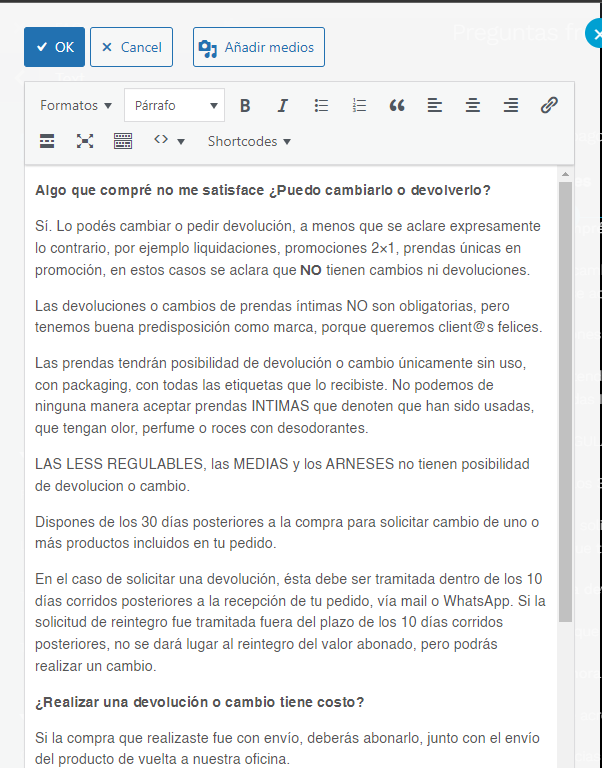Open the Shortcodes dropdown menu
This screenshot has width=602, height=768.
point(249,141)
